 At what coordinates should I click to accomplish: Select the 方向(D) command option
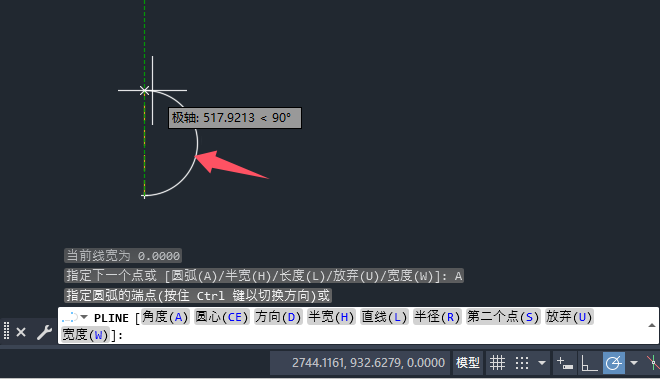(x=278, y=317)
